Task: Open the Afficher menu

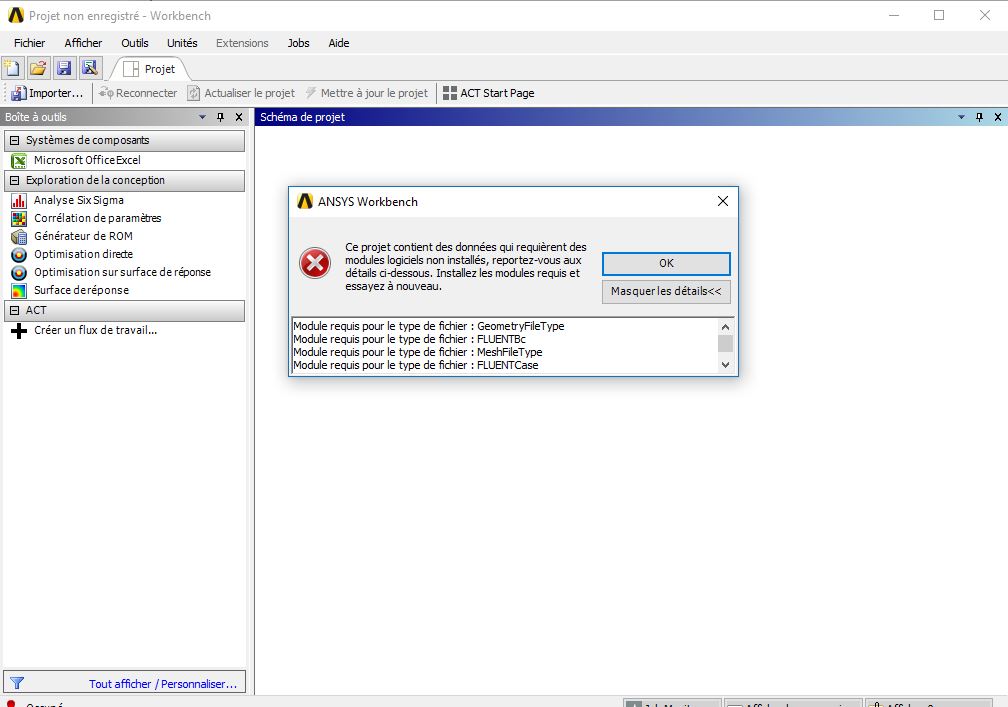Action: point(83,43)
